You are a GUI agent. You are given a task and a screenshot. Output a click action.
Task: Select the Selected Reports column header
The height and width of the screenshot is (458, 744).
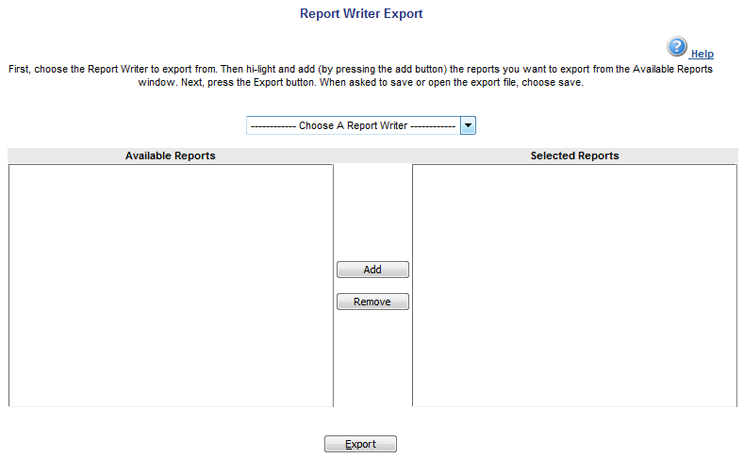click(x=574, y=156)
